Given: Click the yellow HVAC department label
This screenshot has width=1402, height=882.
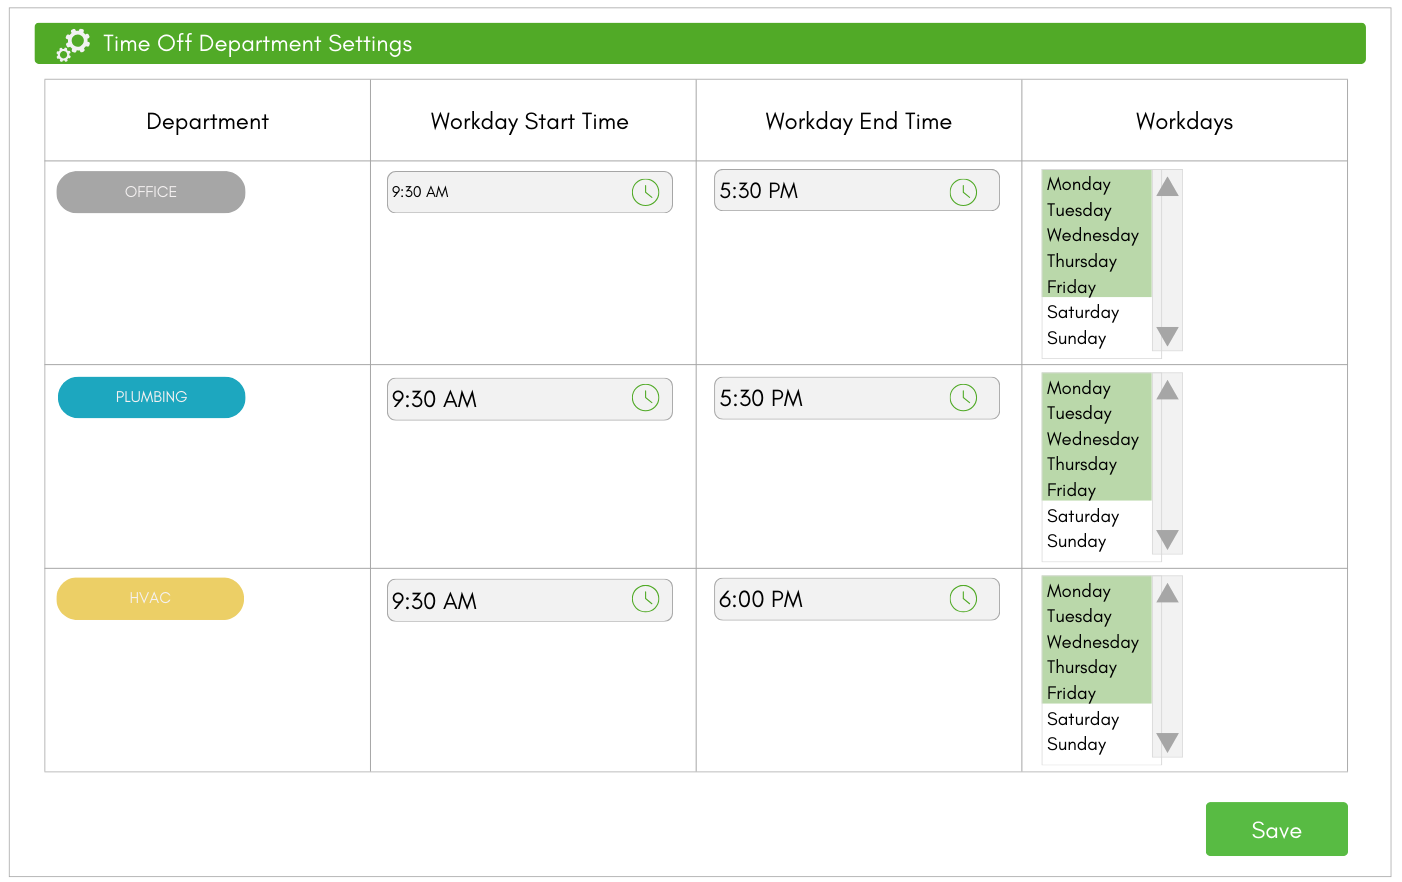Looking at the screenshot, I should (x=150, y=598).
